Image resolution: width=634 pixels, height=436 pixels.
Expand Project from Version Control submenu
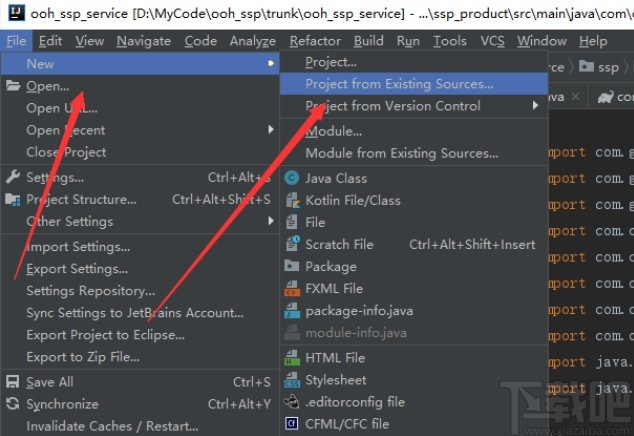click(x=536, y=106)
